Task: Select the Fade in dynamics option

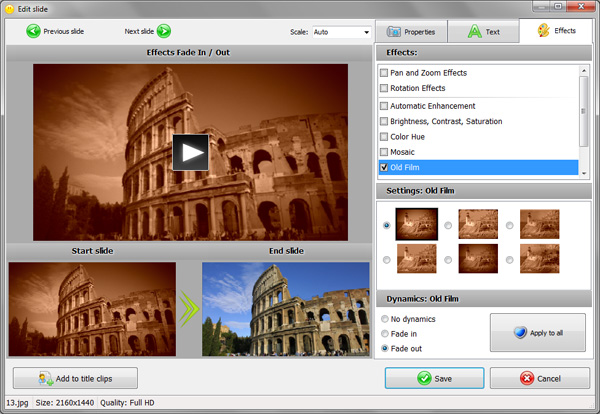Action: (x=386, y=333)
